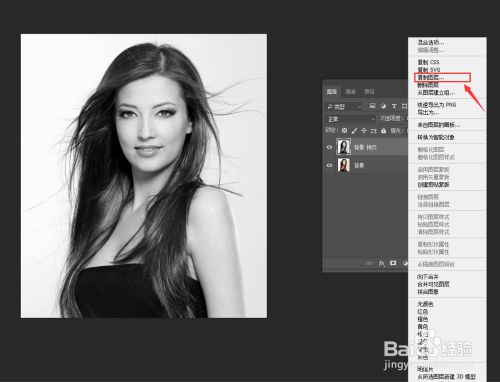Select 合并可见图层 menu entry
The width and height of the screenshot is (500, 382).
(x=433, y=284)
